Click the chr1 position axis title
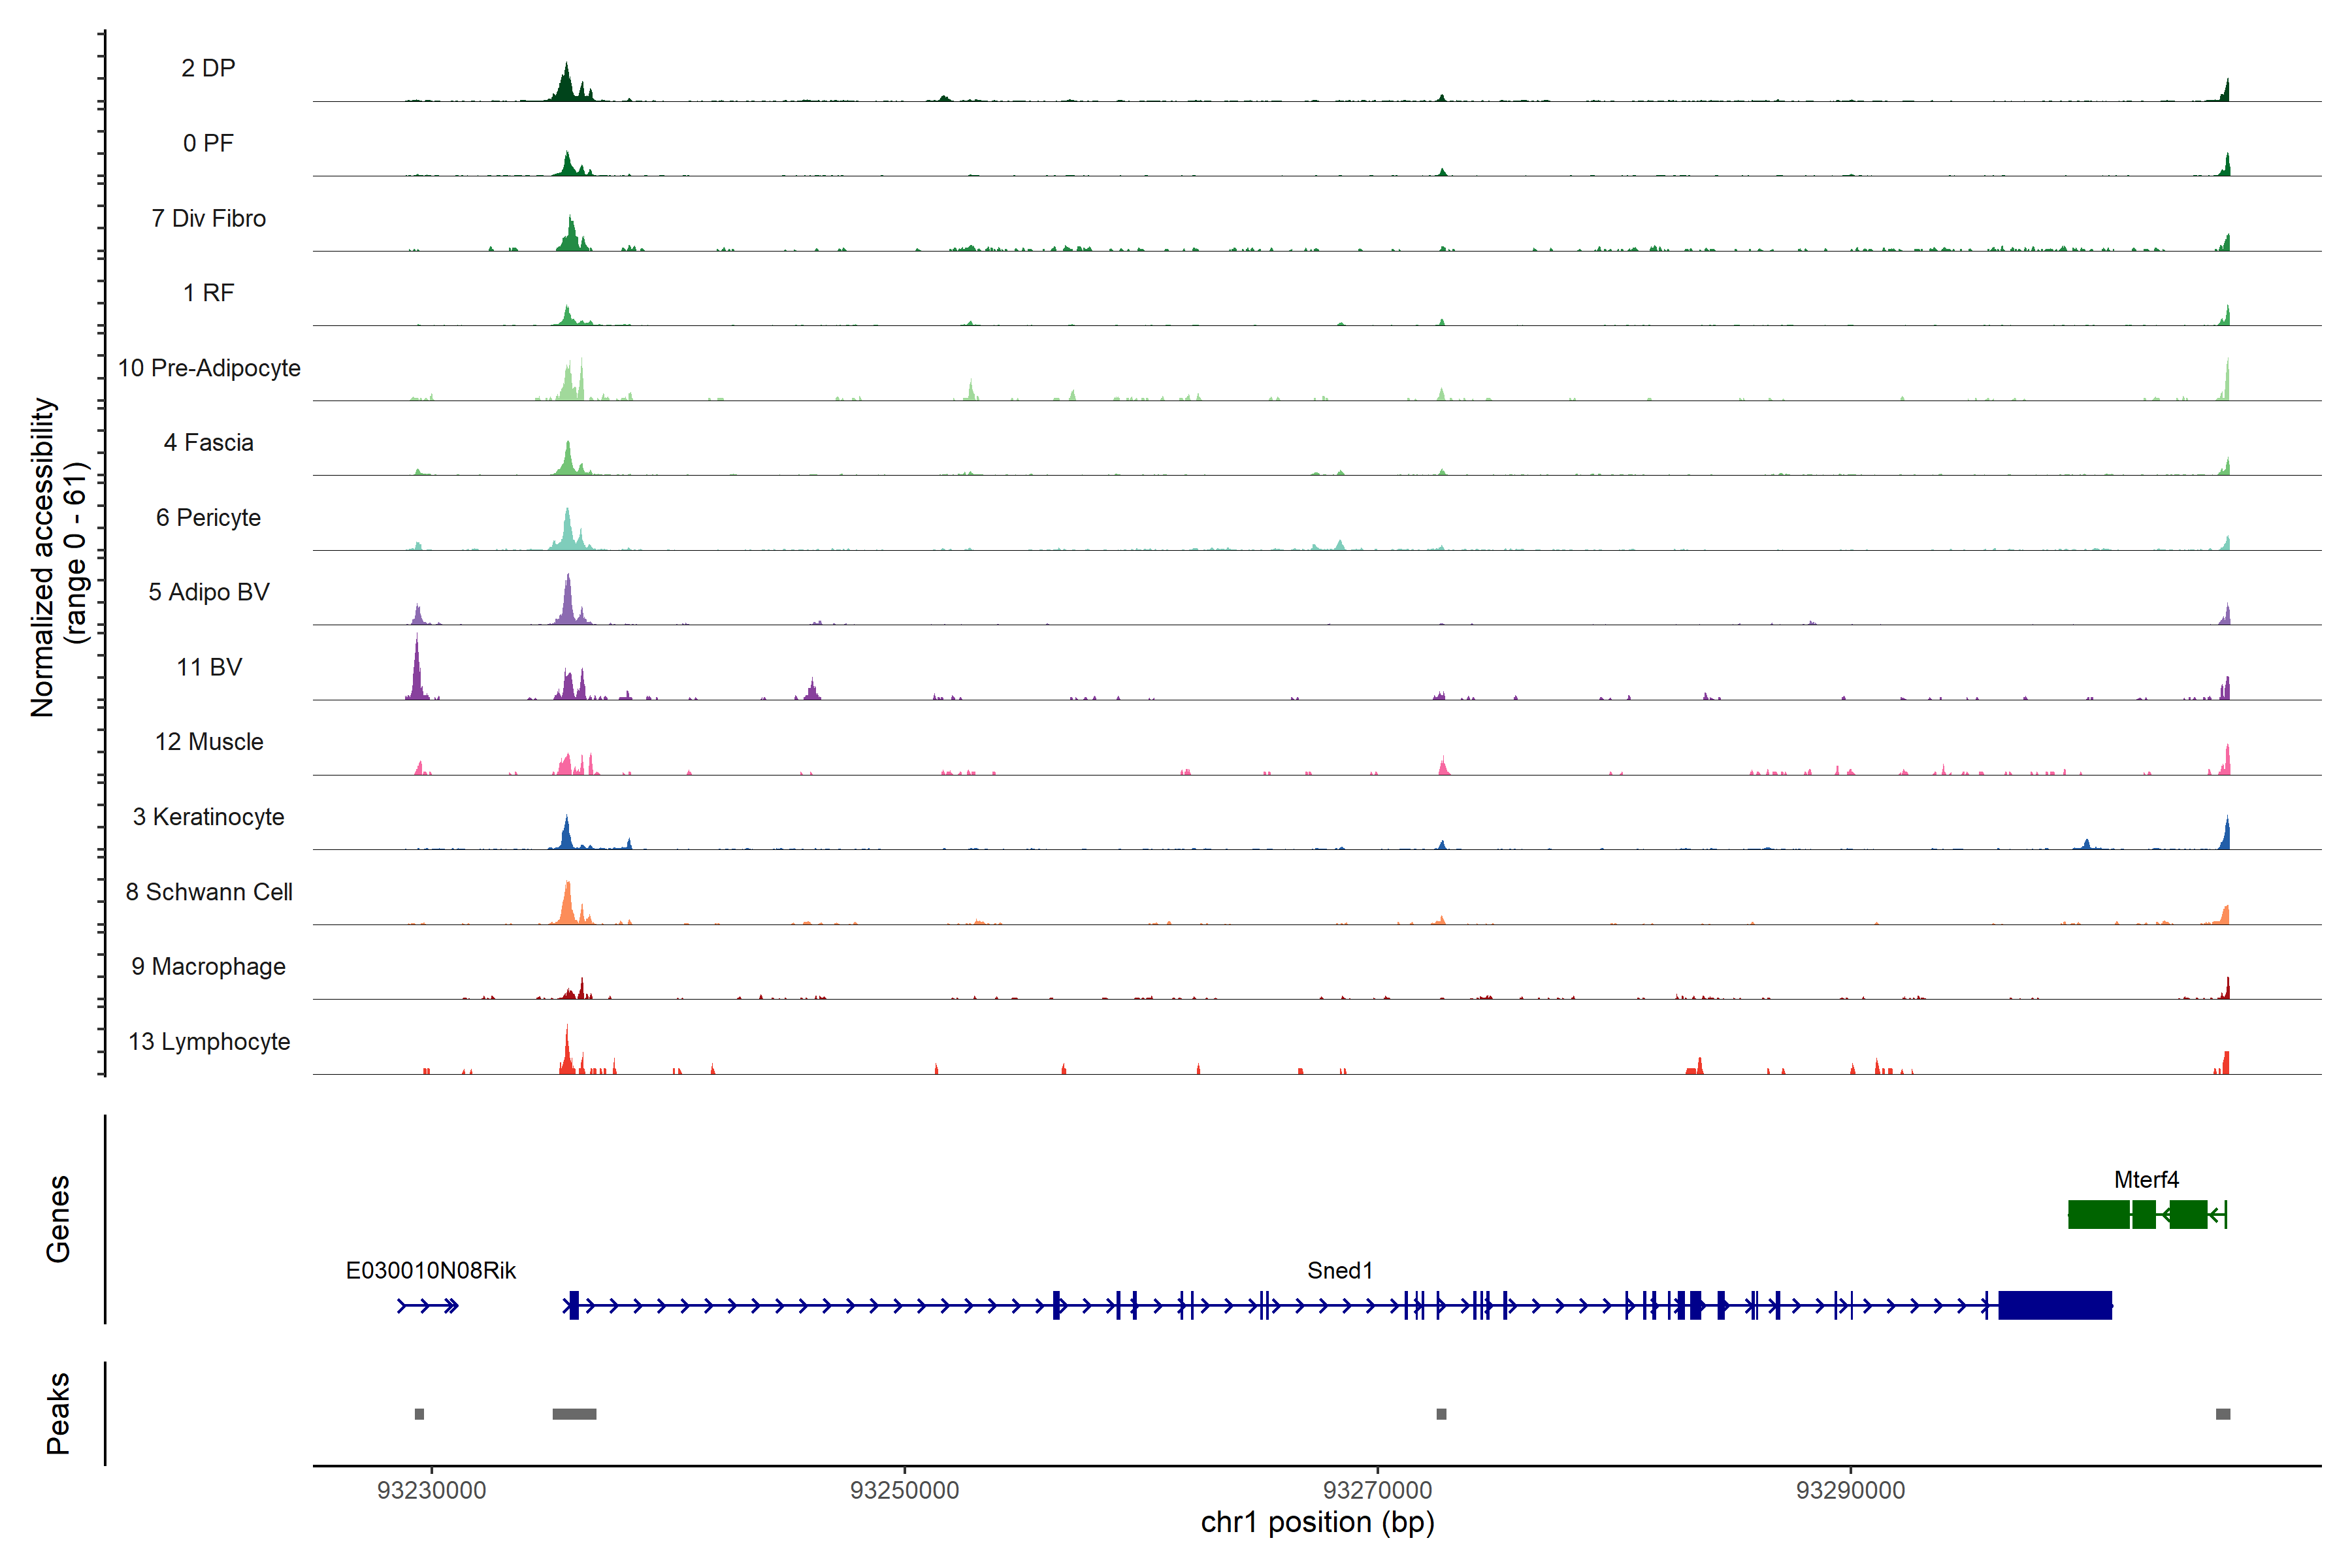Image resolution: width=2352 pixels, height=1568 pixels. [1317, 1522]
